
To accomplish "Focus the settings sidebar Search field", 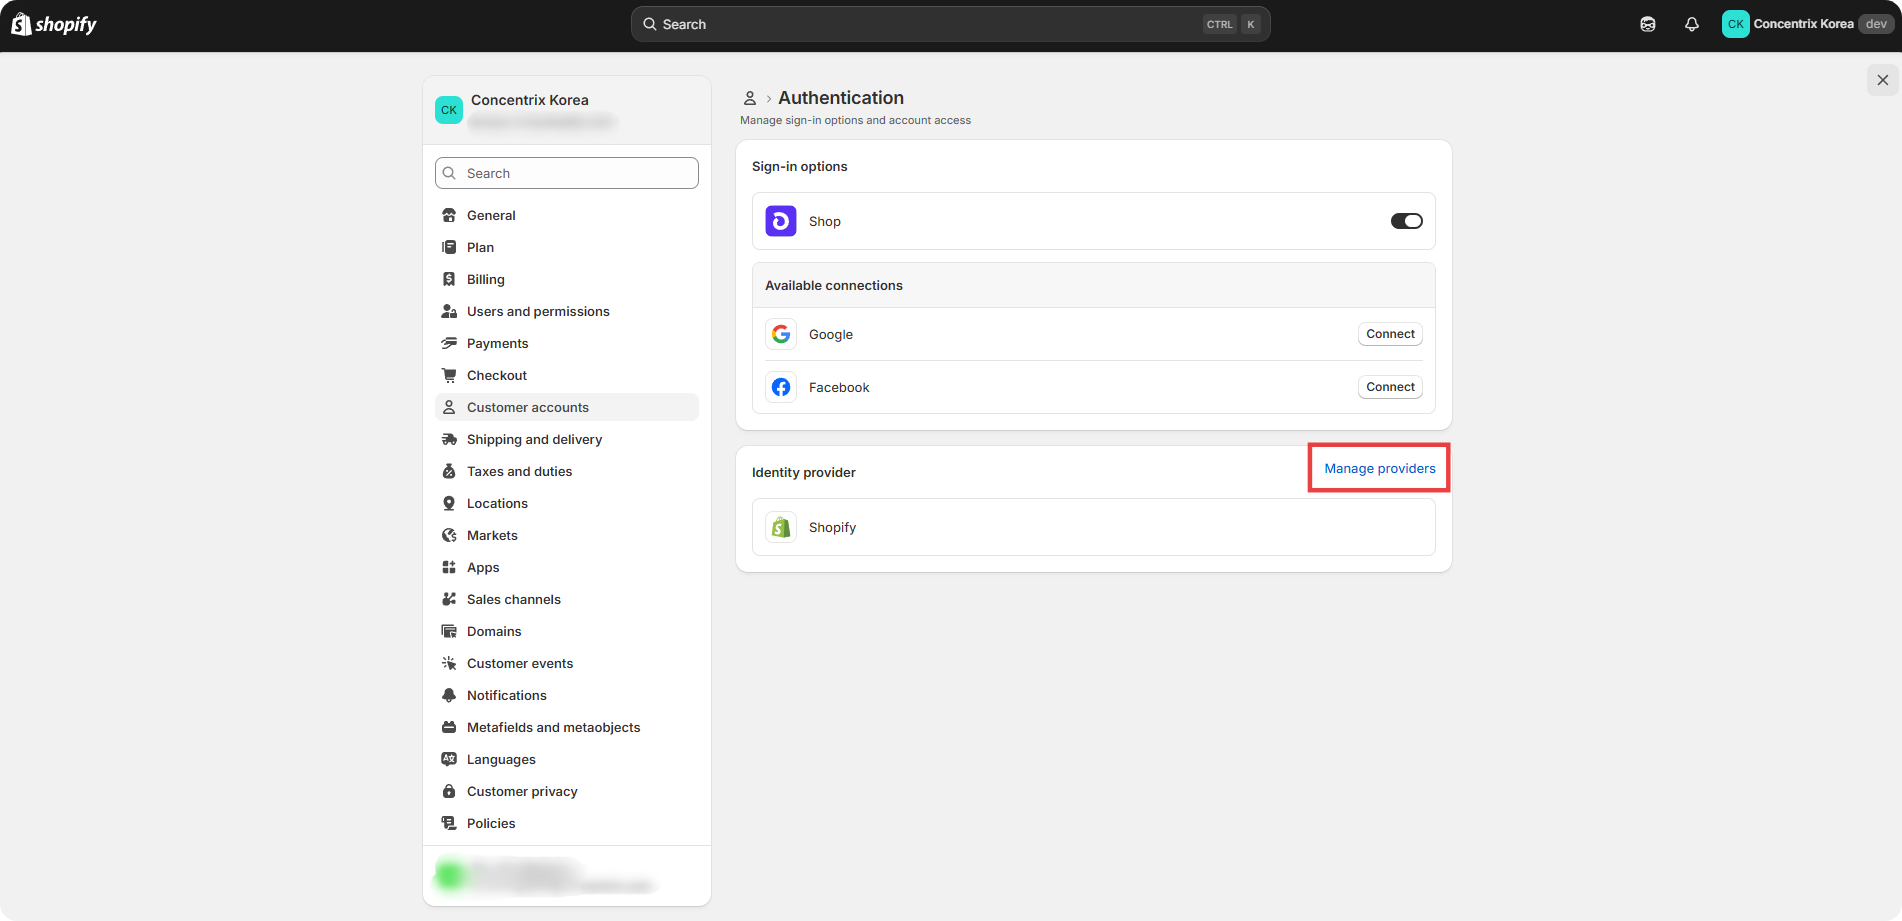I will (567, 173).
